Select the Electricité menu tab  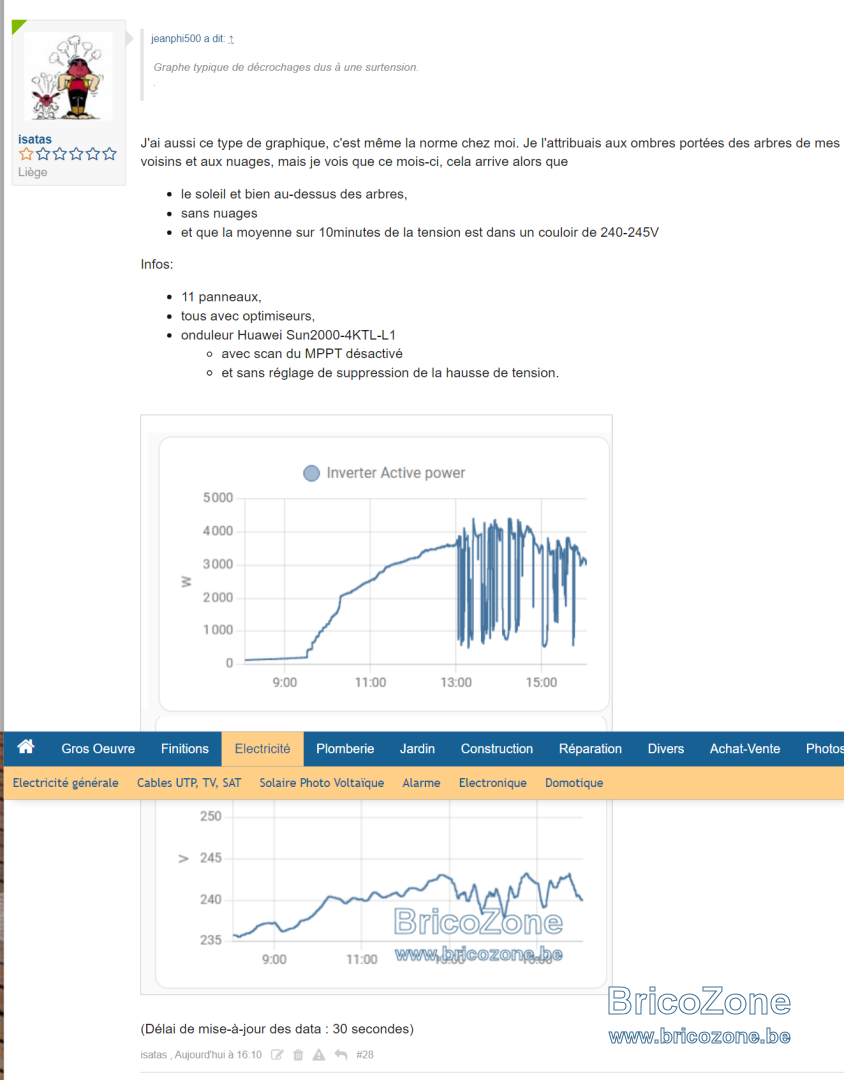coord(262,749)
